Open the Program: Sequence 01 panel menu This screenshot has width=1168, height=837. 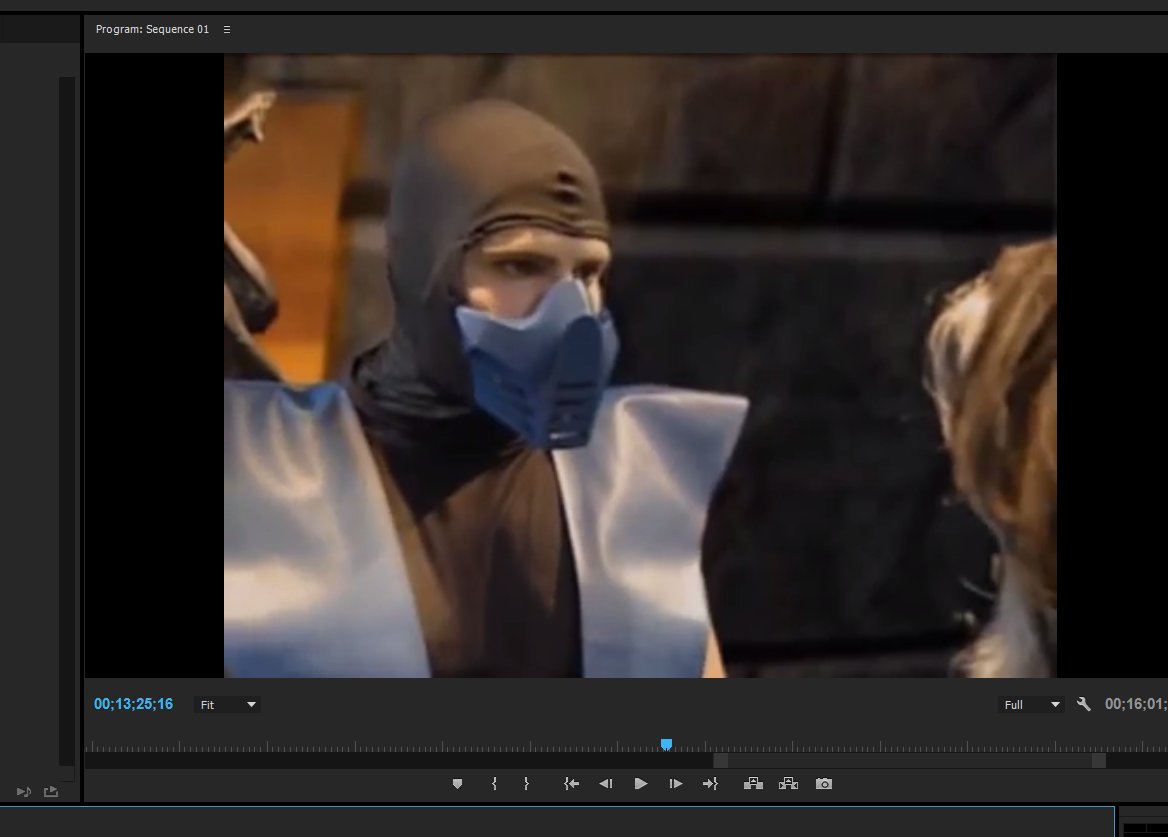point(226,30)
